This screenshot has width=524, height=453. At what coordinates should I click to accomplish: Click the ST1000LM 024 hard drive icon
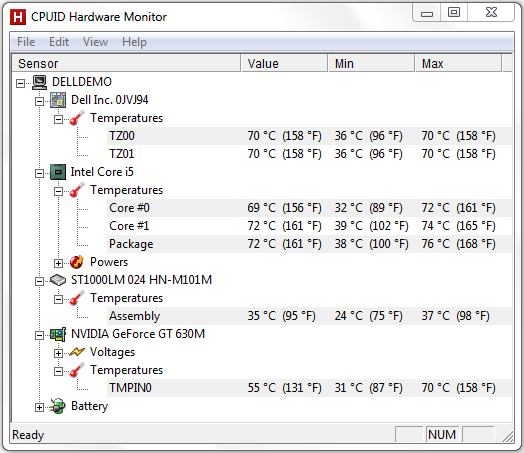(x=58, y=280)
